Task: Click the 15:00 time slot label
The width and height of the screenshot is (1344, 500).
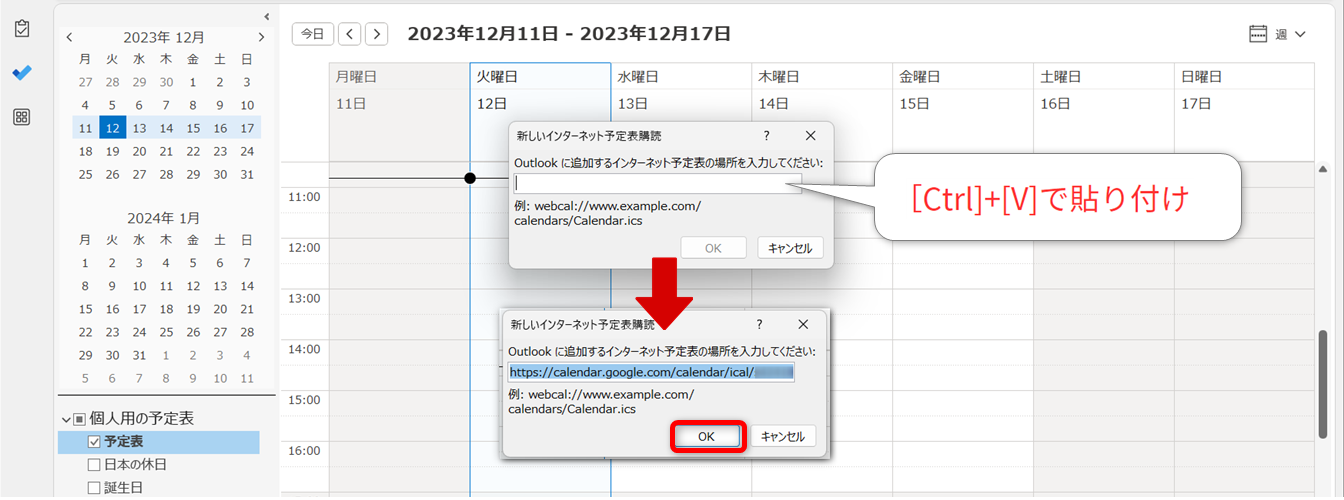Action: pos(303,400)
